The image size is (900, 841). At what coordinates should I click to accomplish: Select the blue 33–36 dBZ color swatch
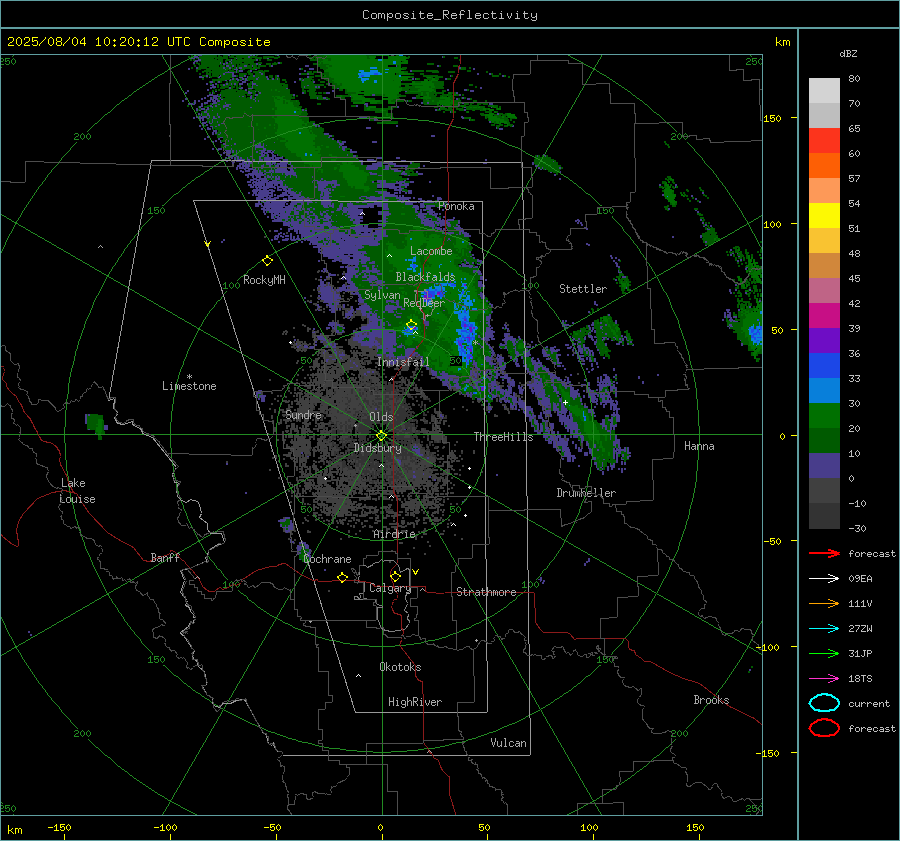coord(824,366)
